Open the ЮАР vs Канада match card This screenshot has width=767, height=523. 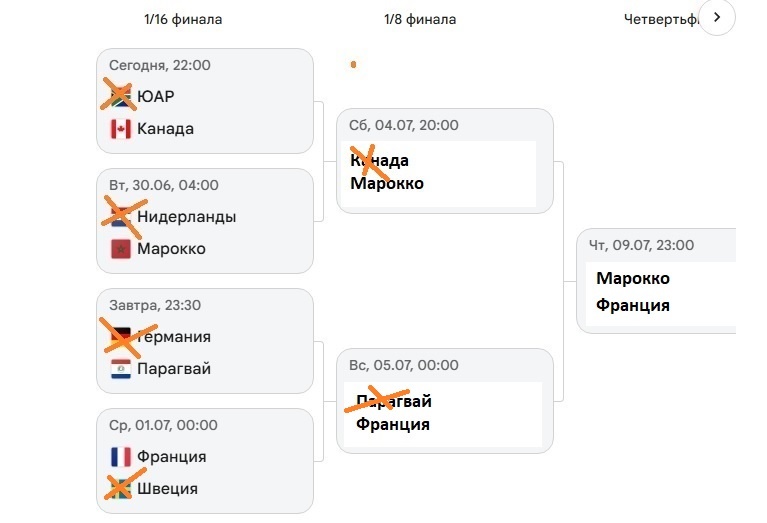(x=205, y=101)
